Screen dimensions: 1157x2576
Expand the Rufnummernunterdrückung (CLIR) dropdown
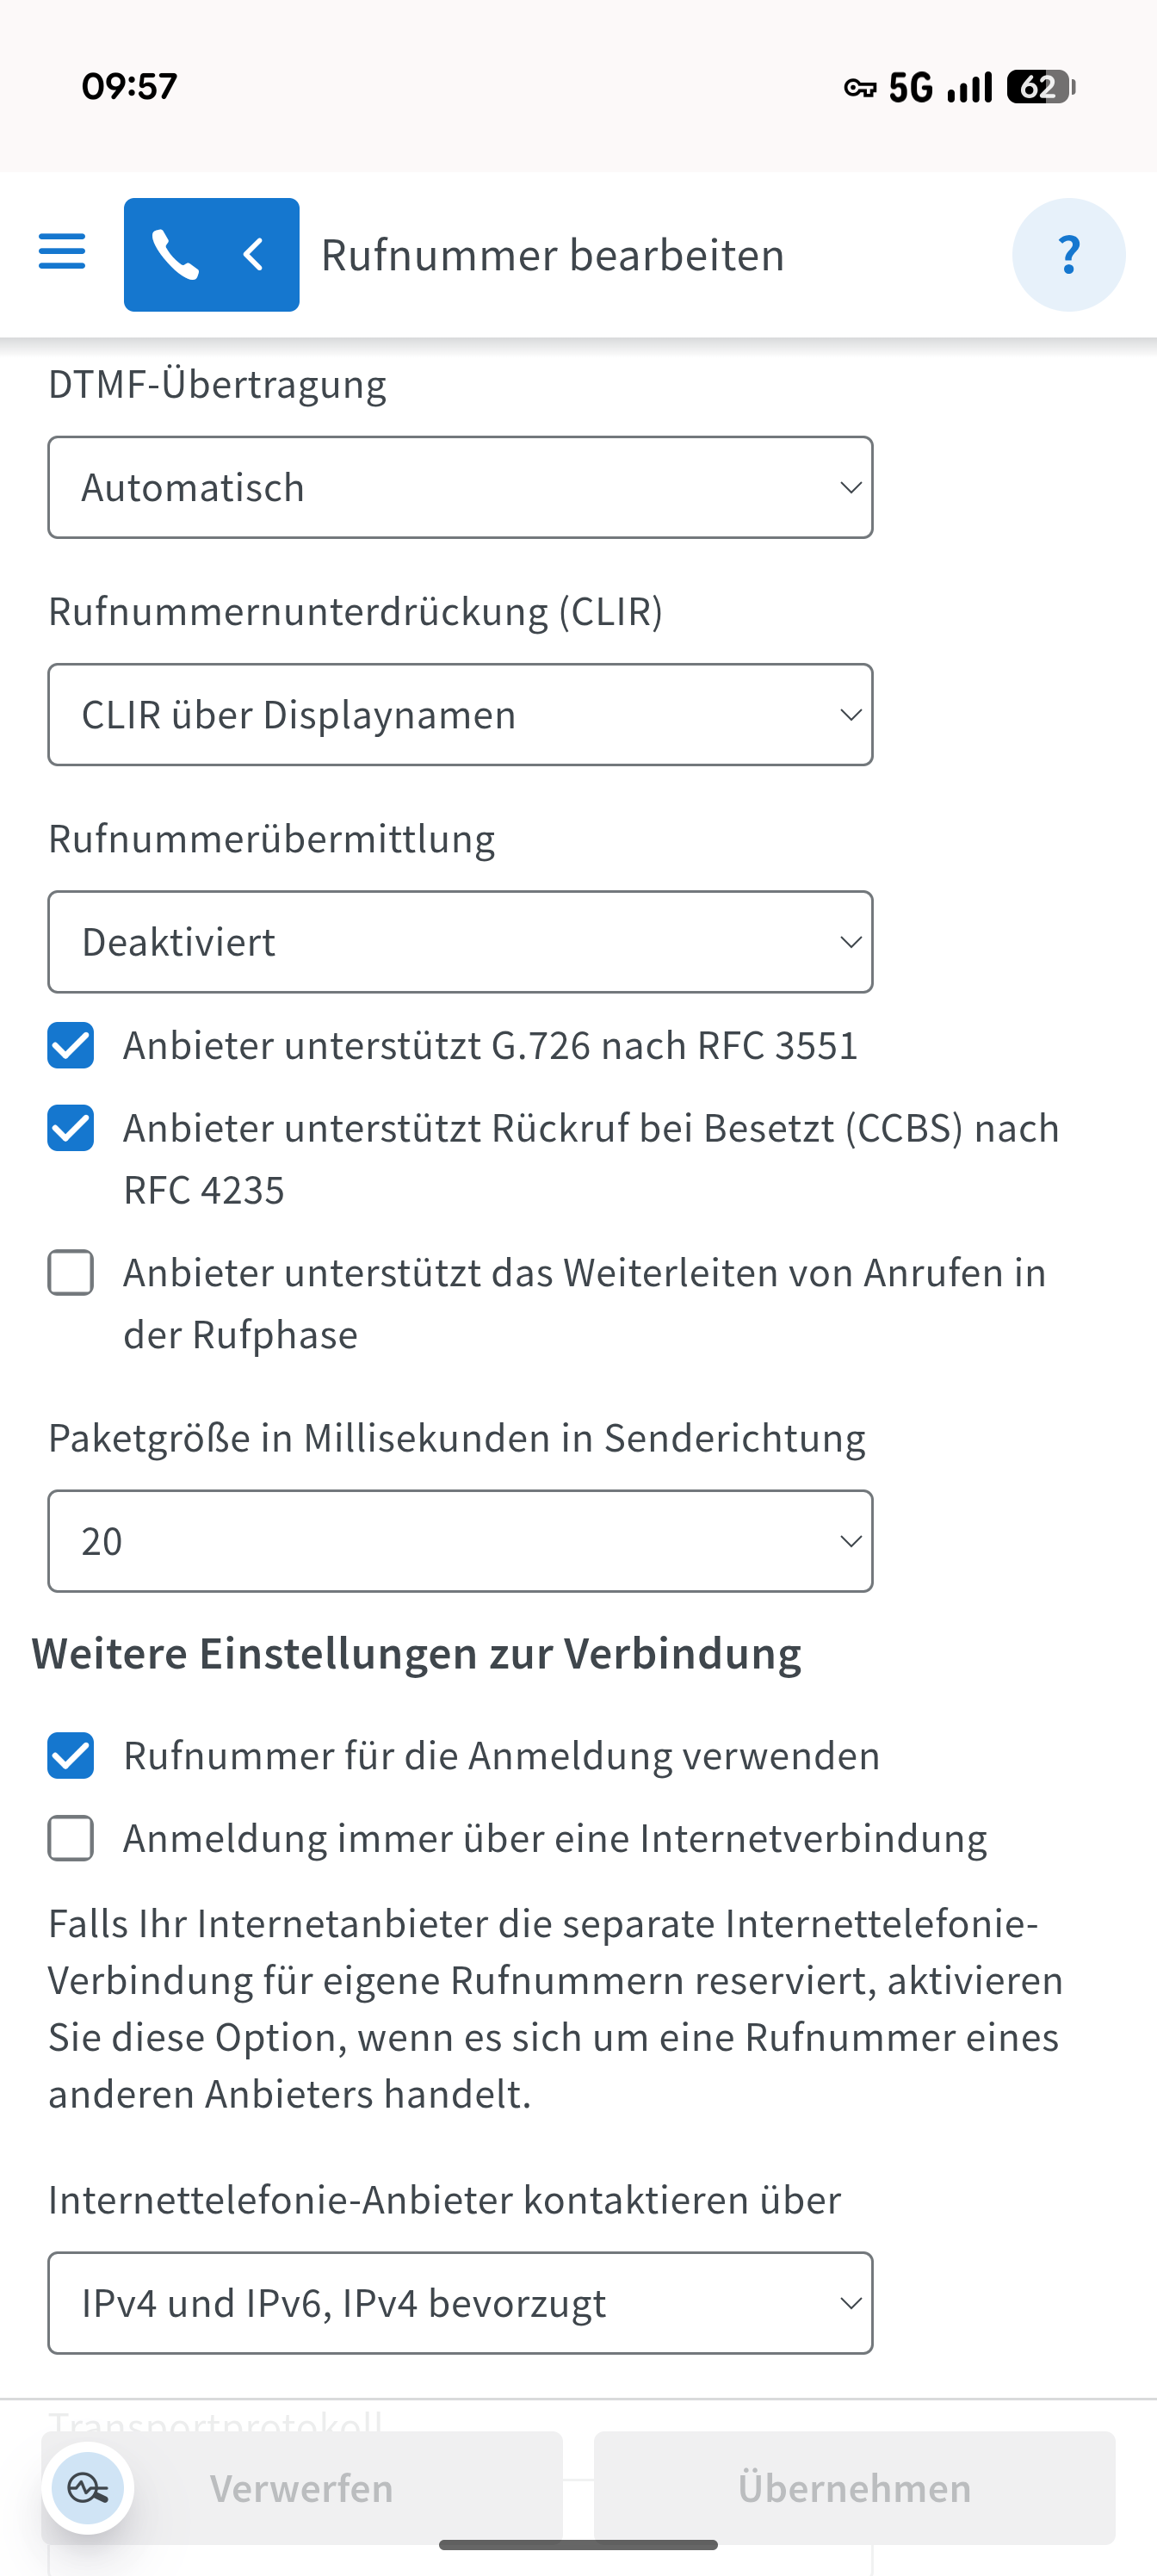pyautogui.click(x=460, y=715)
